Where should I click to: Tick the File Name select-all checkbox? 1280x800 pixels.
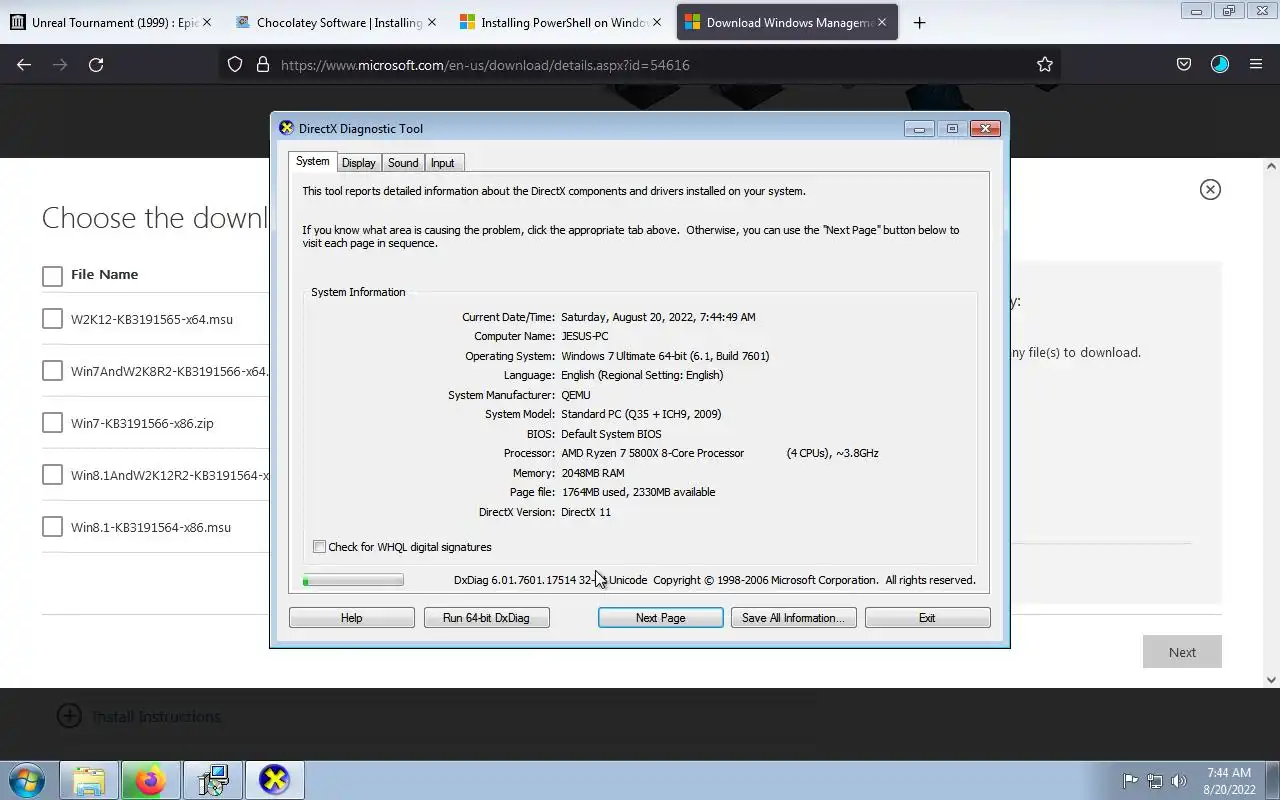pos(52,275)
